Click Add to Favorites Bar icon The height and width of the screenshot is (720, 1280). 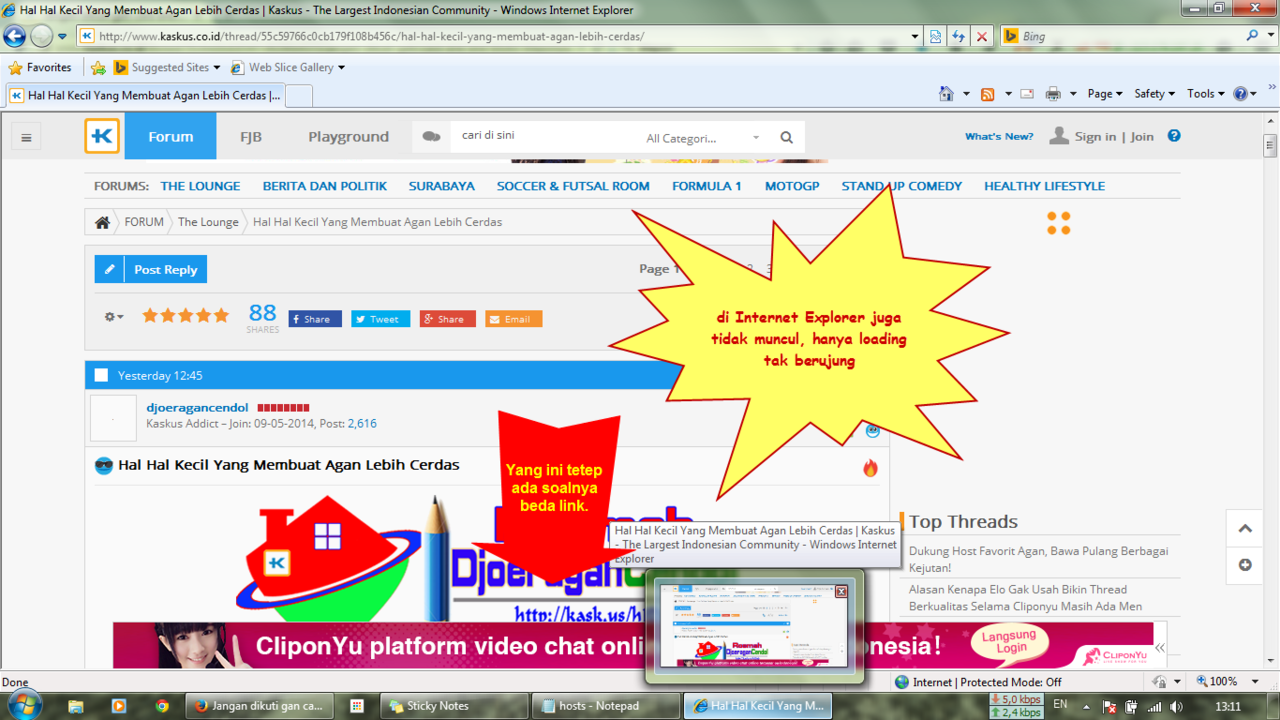pyautogui.click(x=98, y=68)
